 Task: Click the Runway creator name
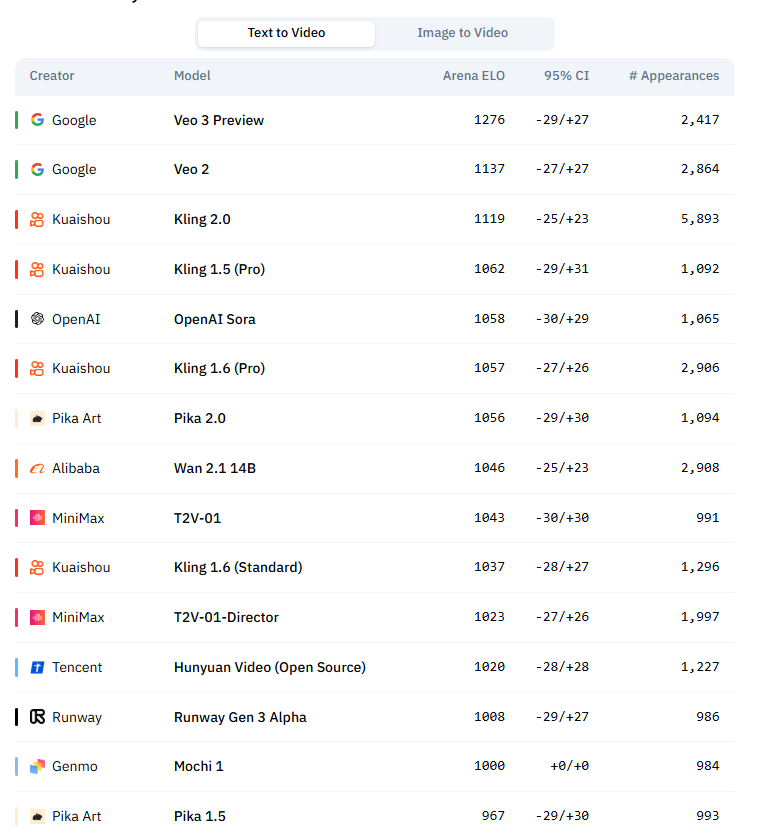click(x=77, y=717)
